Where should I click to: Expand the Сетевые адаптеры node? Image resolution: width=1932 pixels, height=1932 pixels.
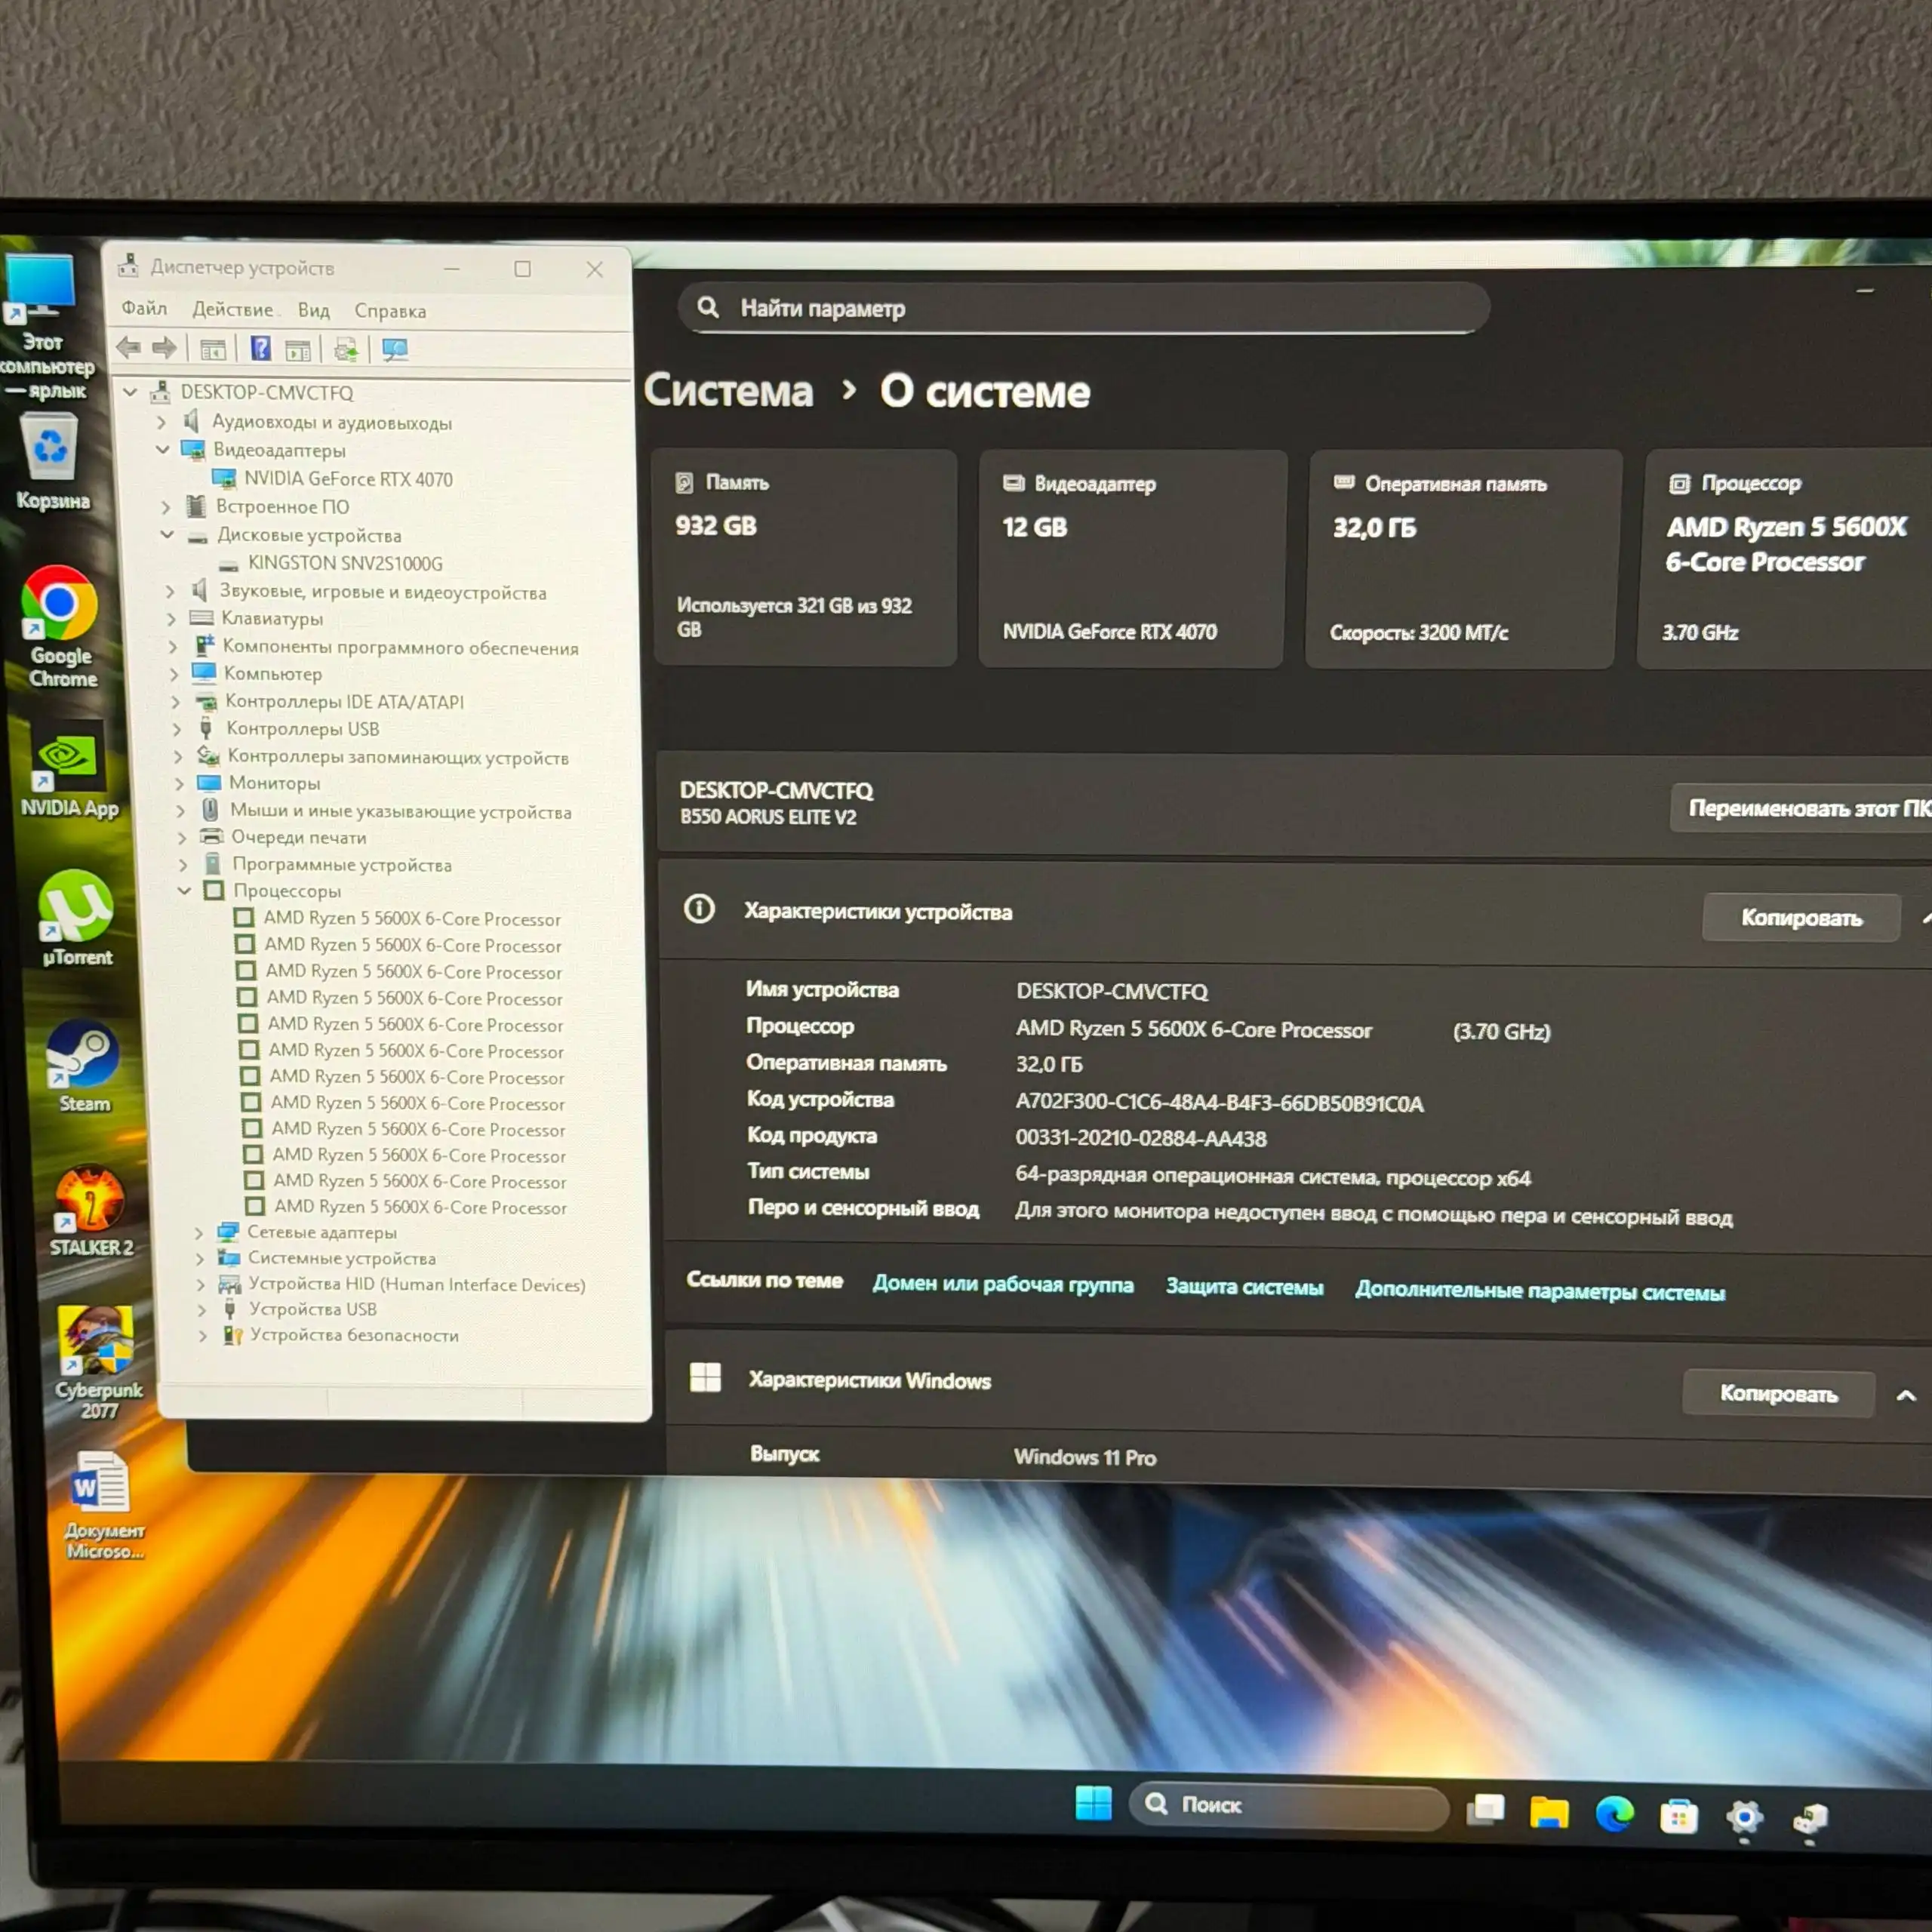(198, 1233)
